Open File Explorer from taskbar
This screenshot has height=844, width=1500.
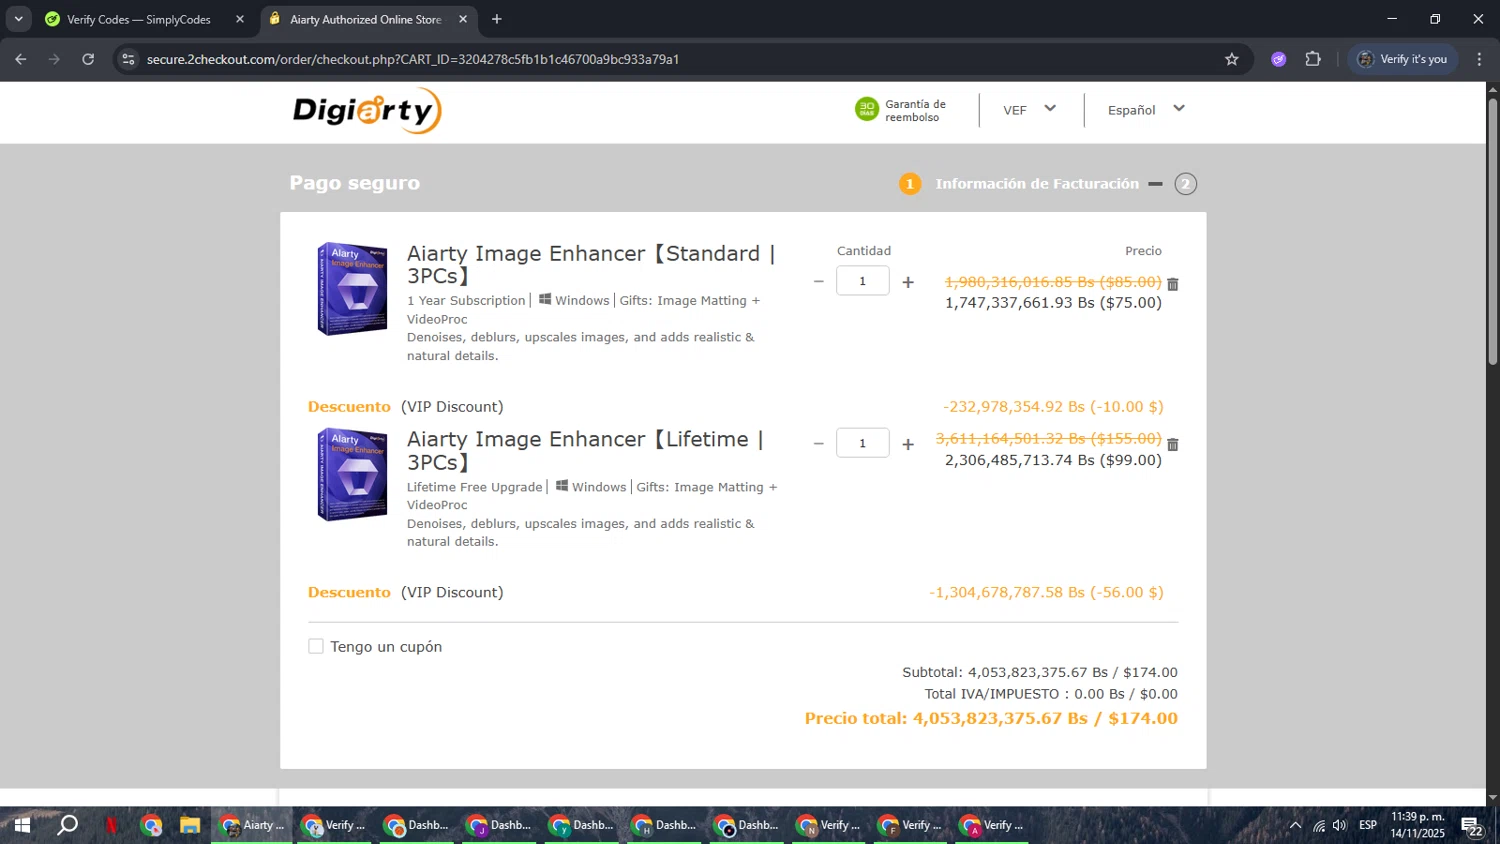190,825
